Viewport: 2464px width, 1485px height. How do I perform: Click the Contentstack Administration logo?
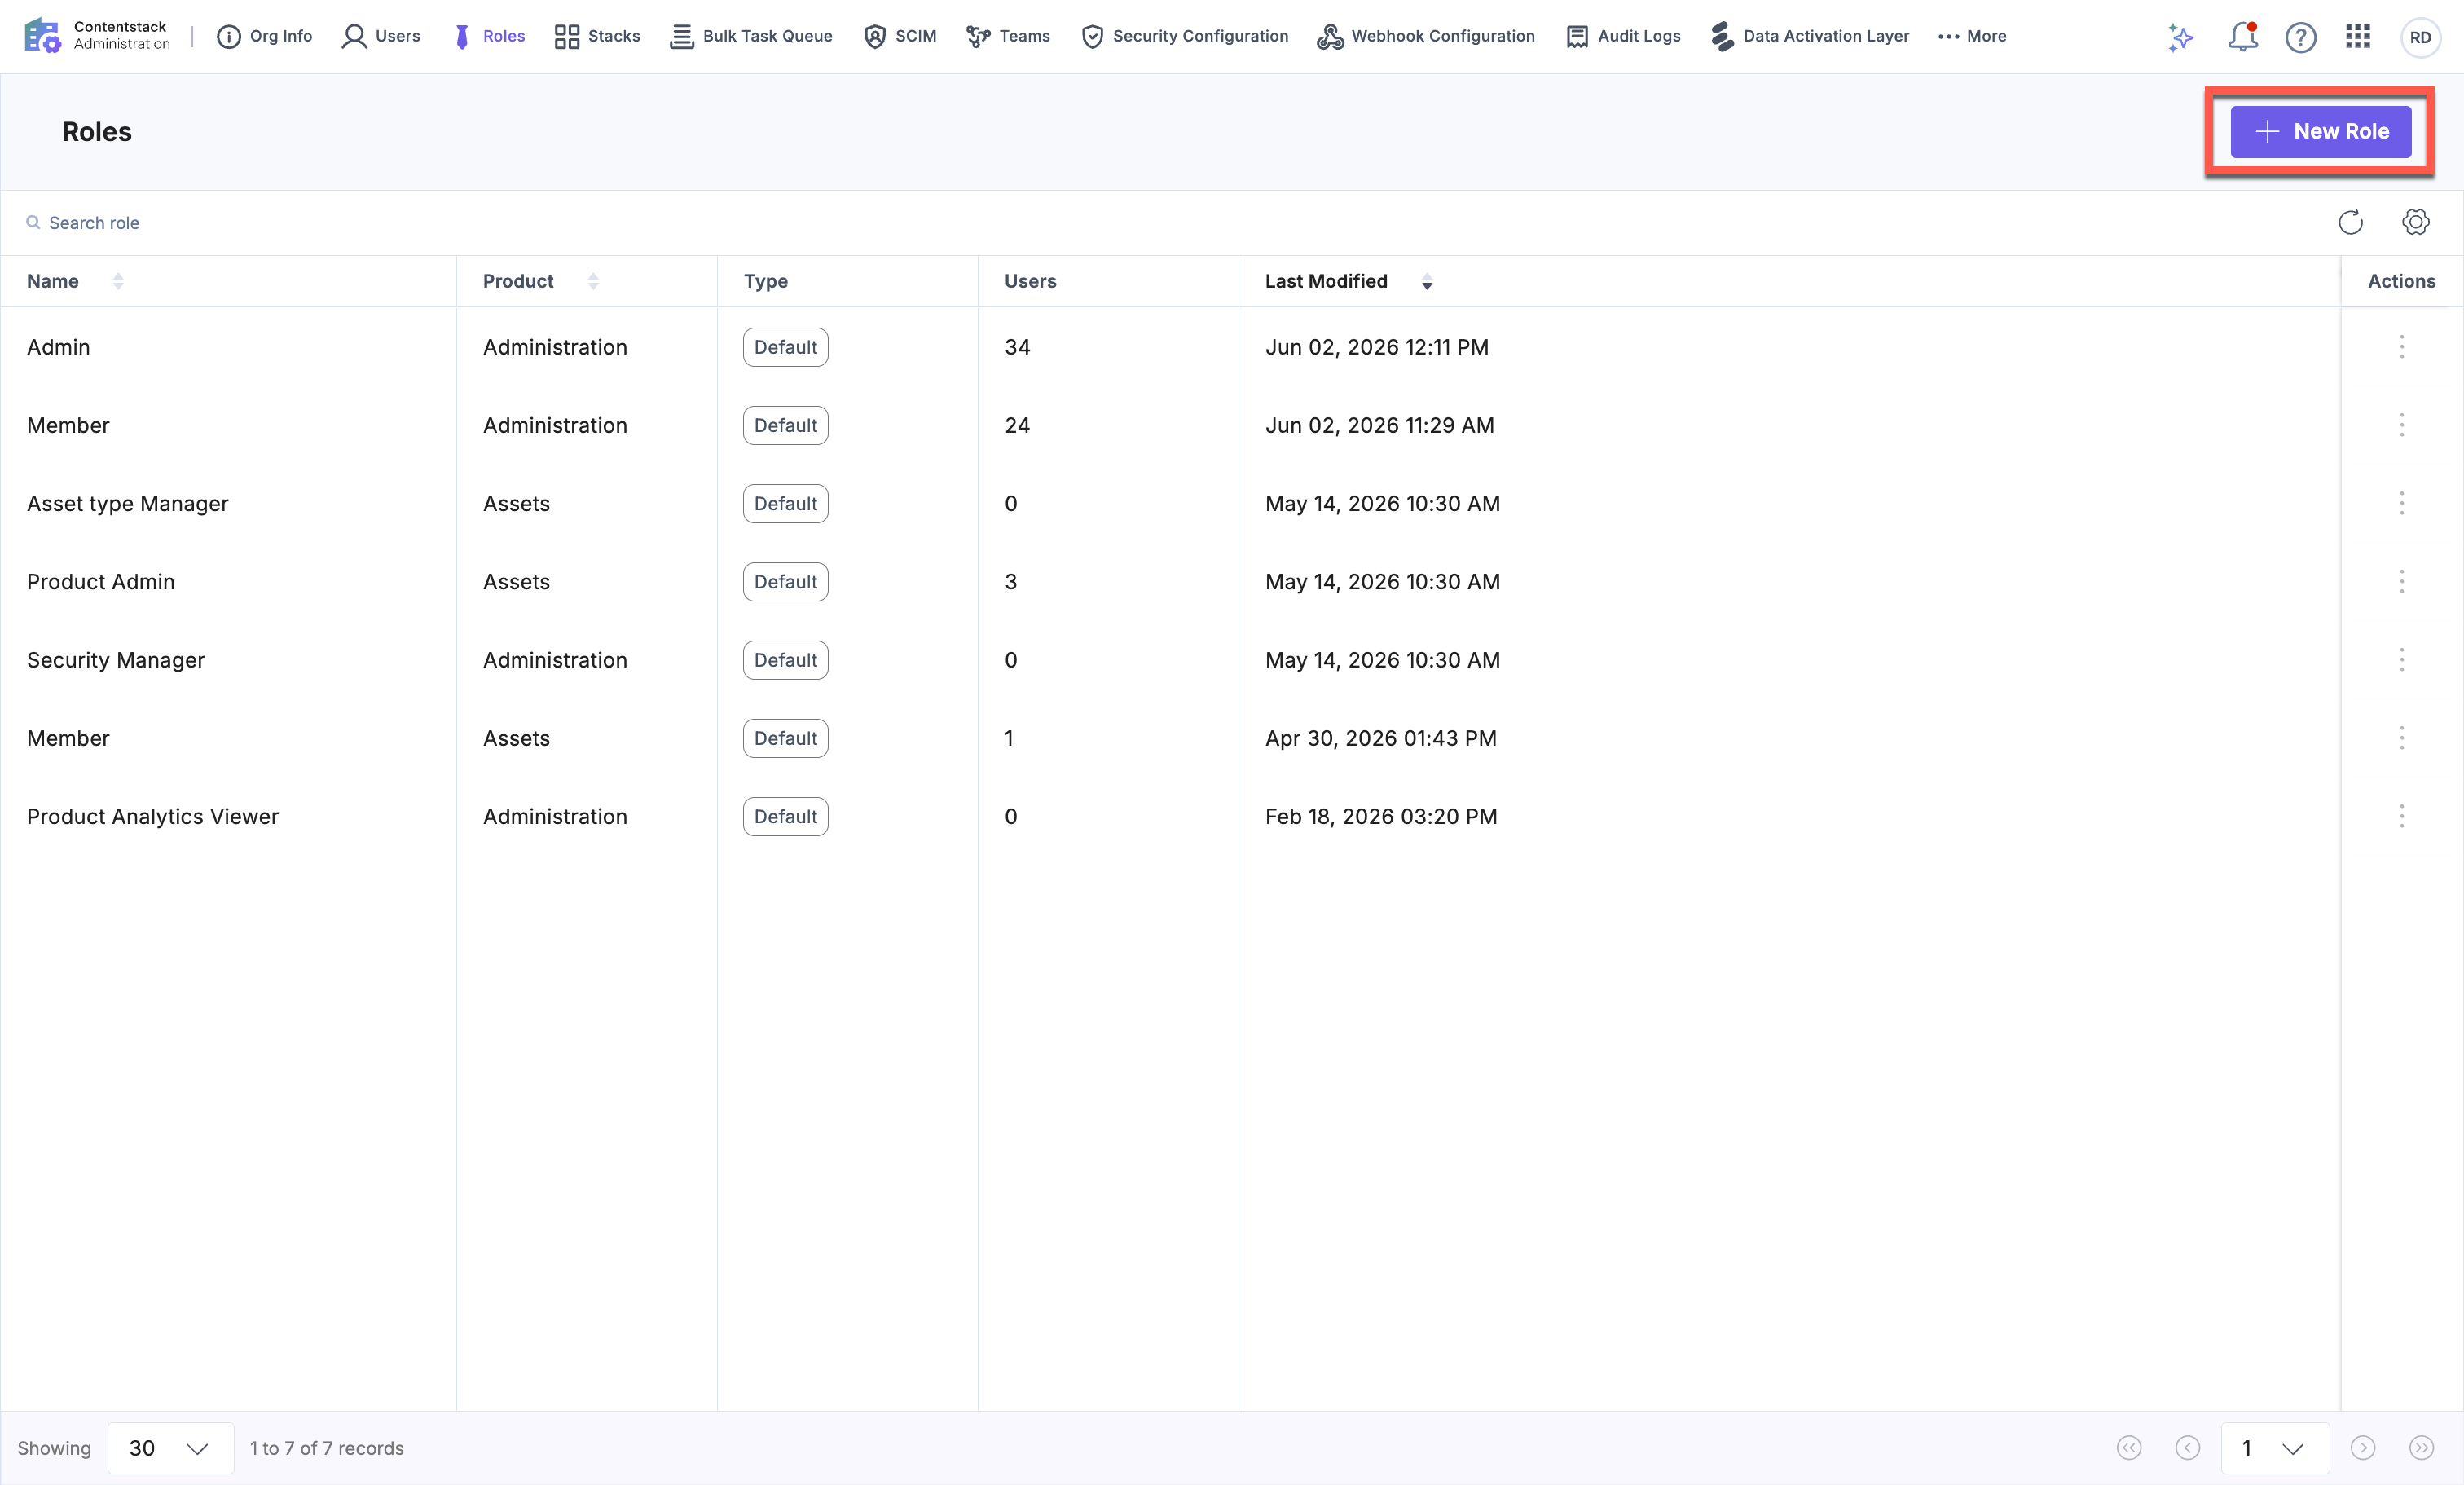(x=97, y=36)
